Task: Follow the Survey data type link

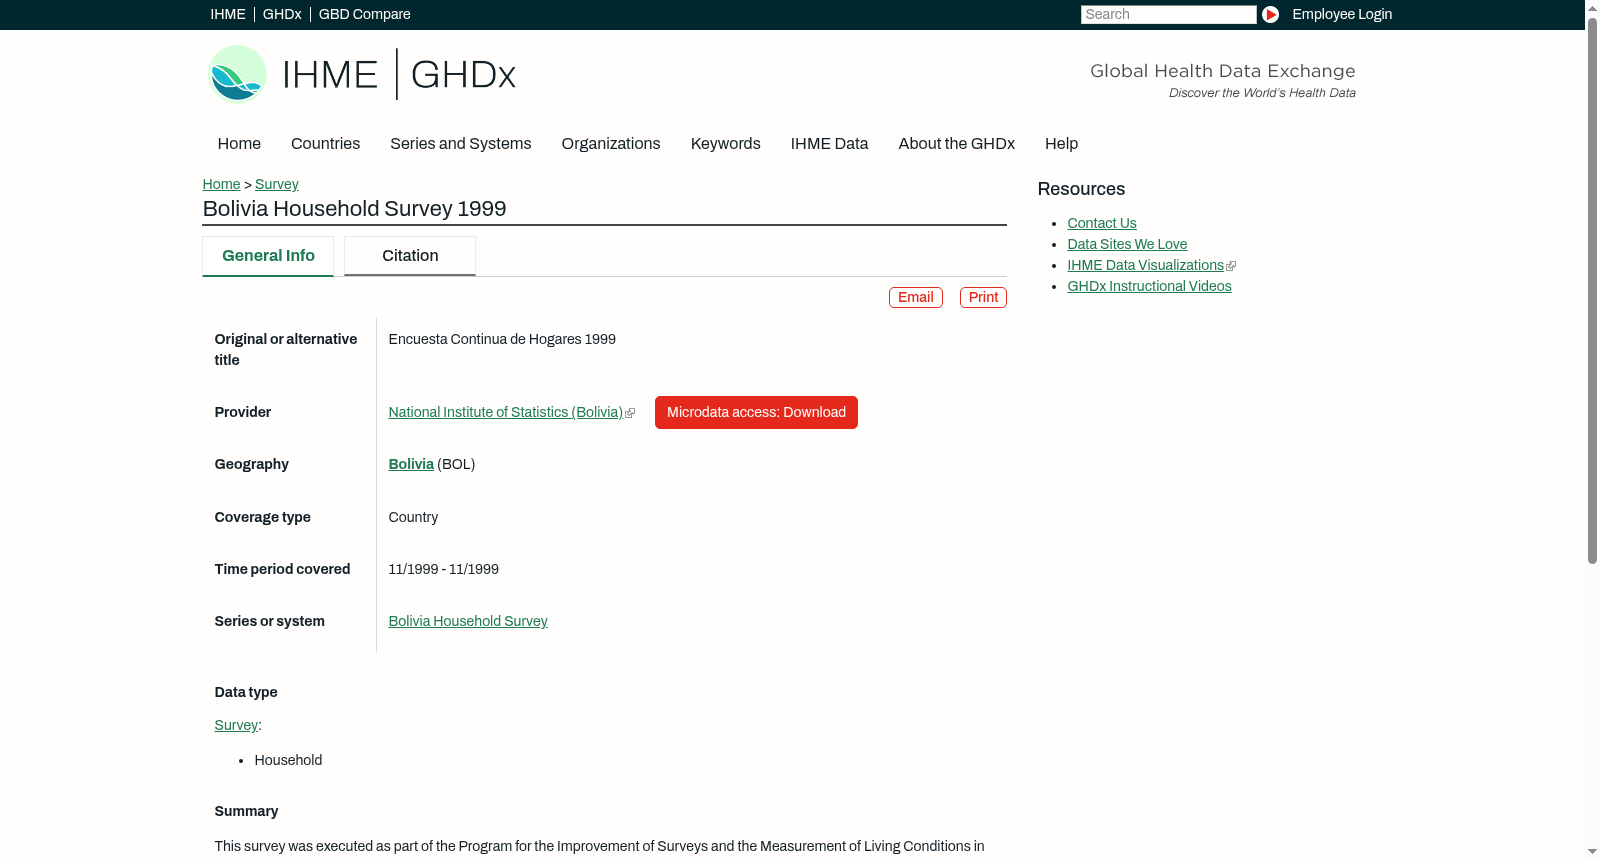Action: point(236,725)
